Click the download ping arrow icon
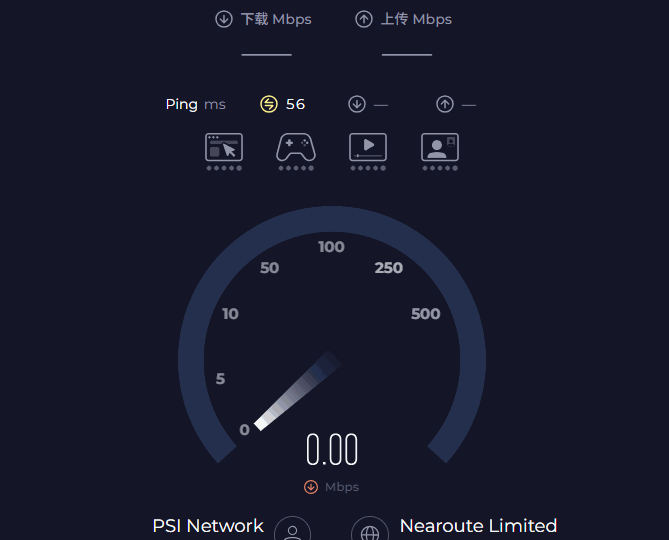The width and height of the screenshot is (669, 540). 357,104
